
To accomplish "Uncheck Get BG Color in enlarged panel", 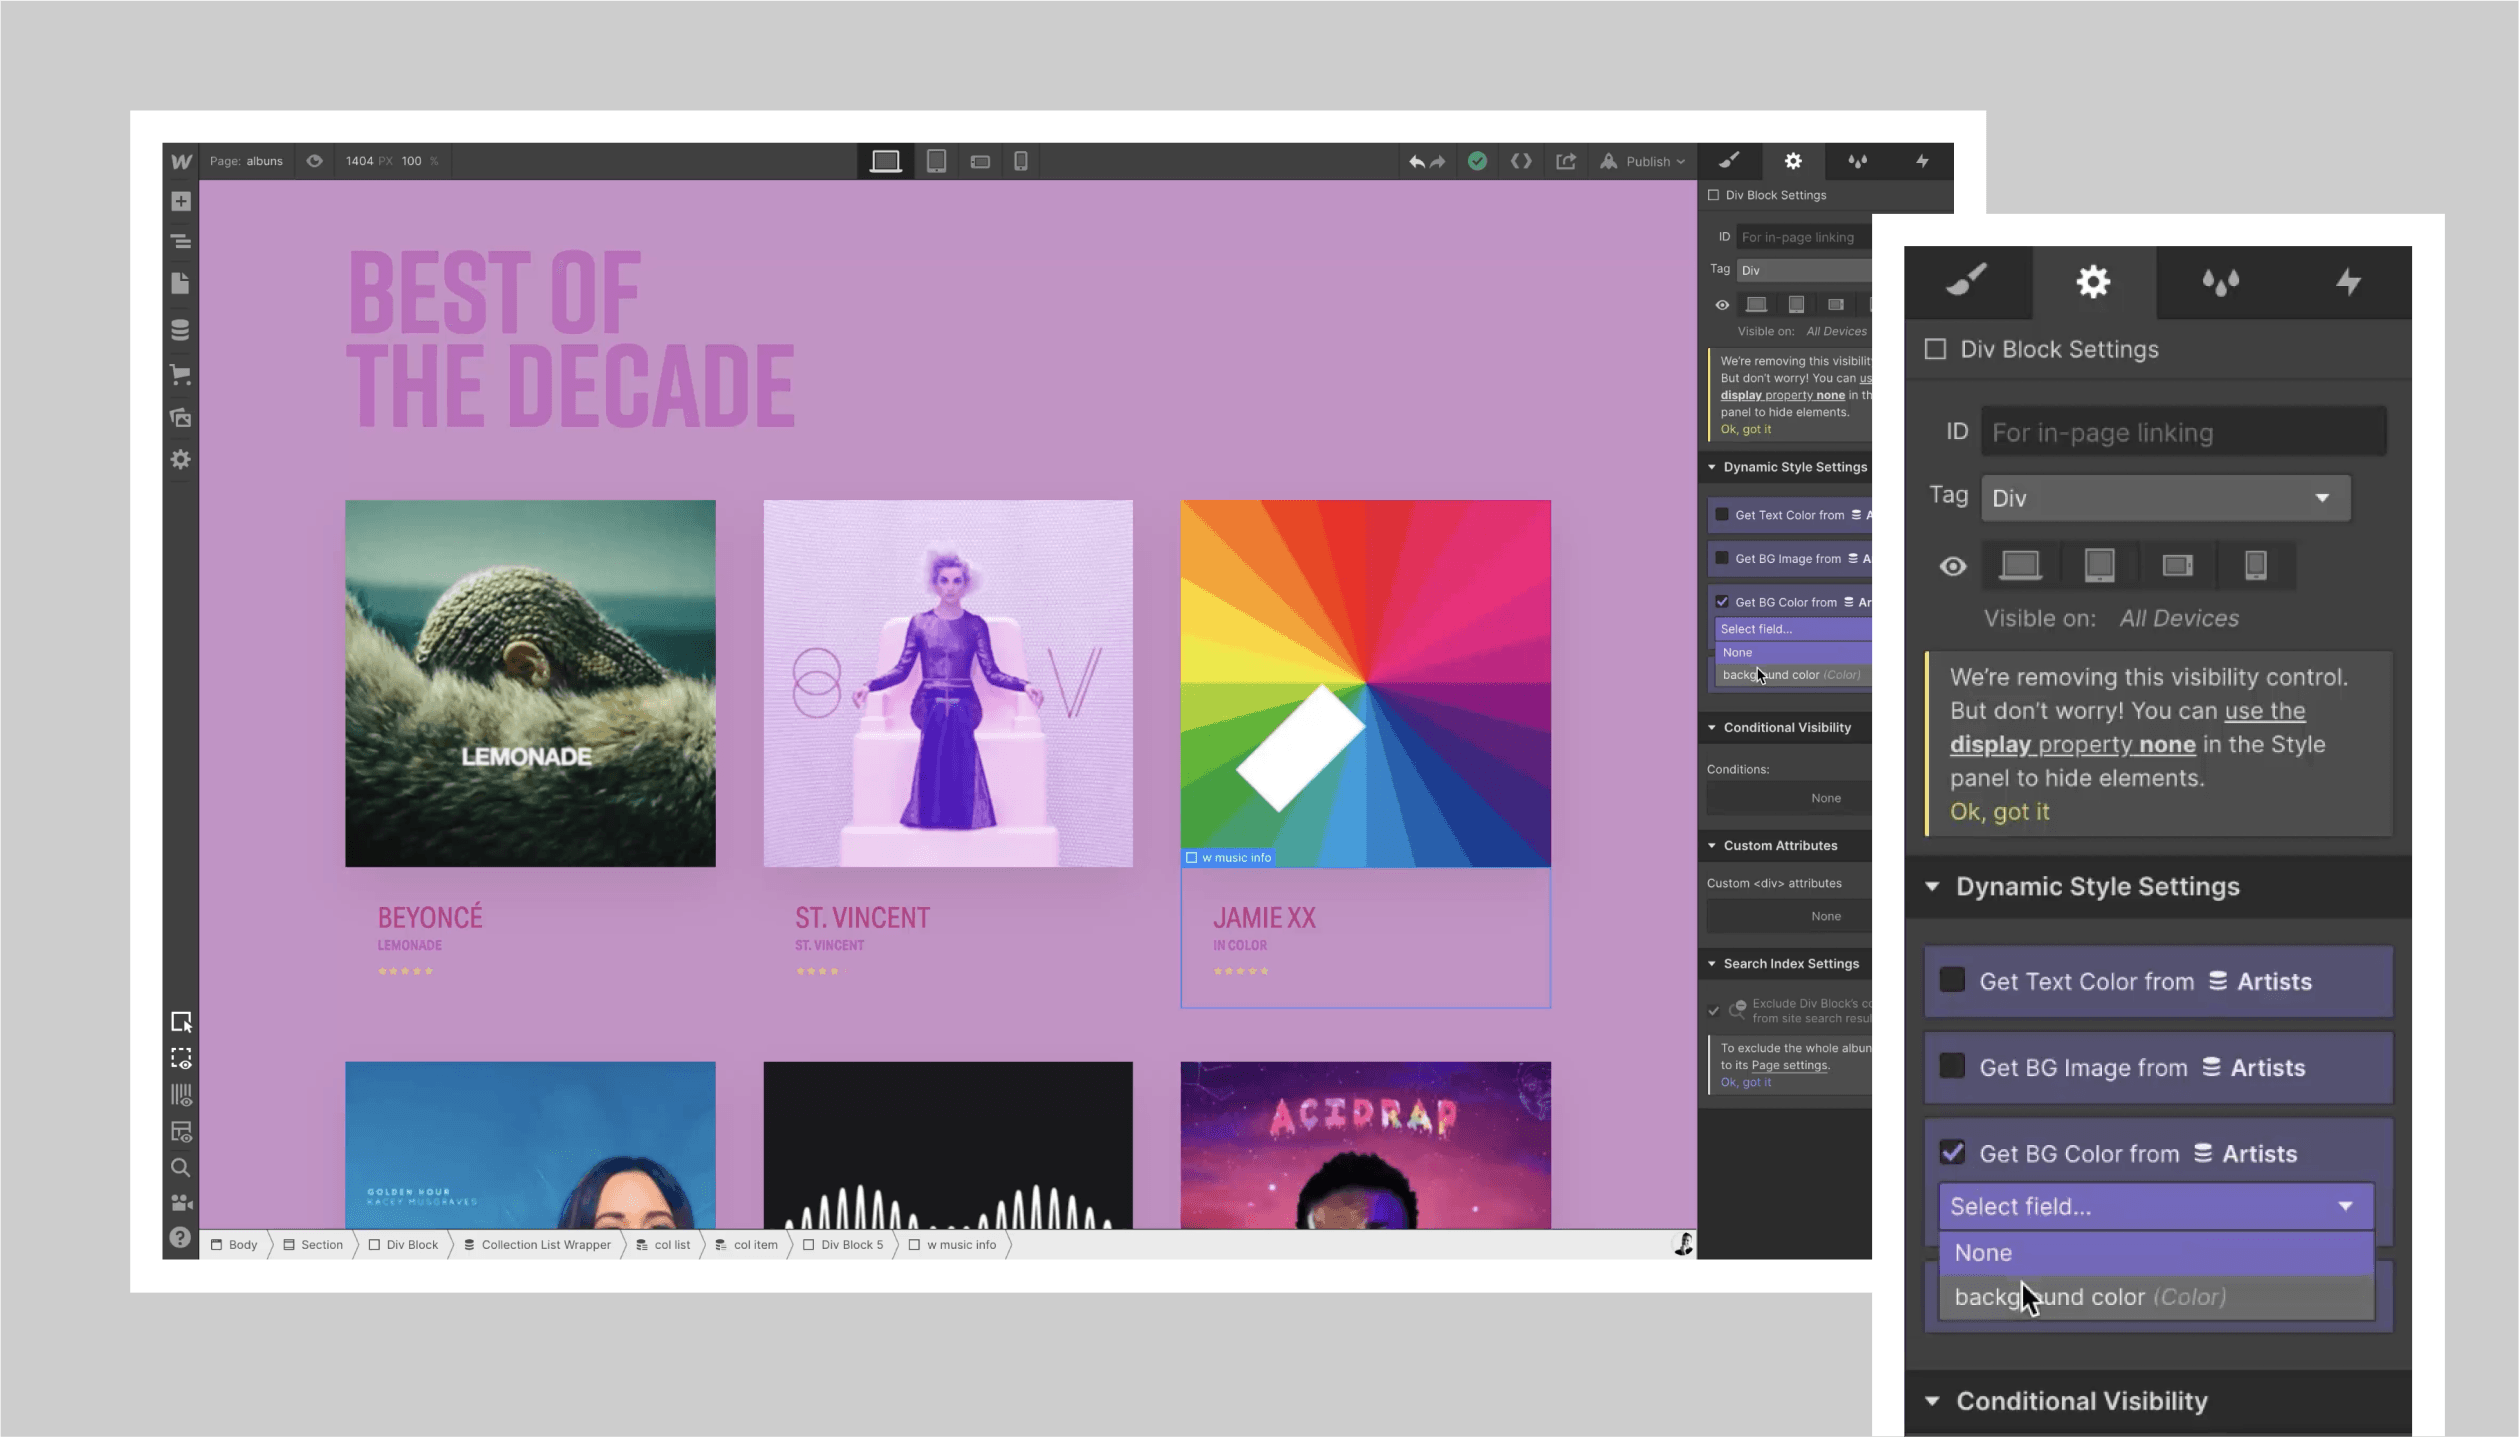I will click(x=1952, y=1152).
